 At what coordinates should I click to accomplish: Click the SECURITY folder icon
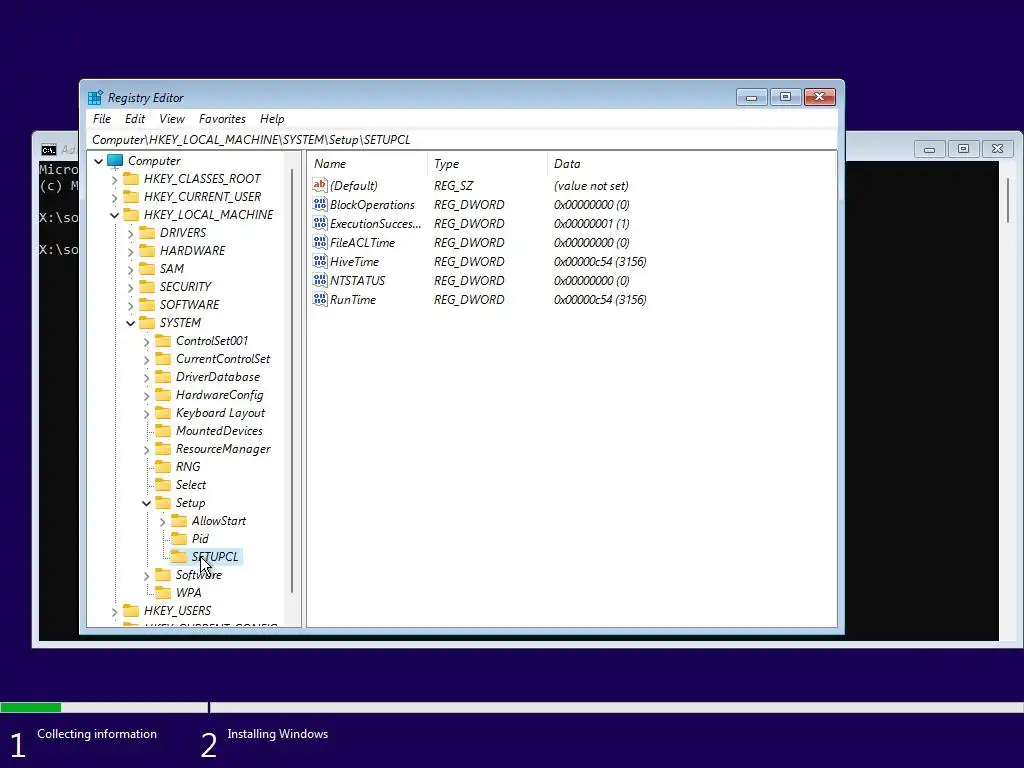coord(147,287)
